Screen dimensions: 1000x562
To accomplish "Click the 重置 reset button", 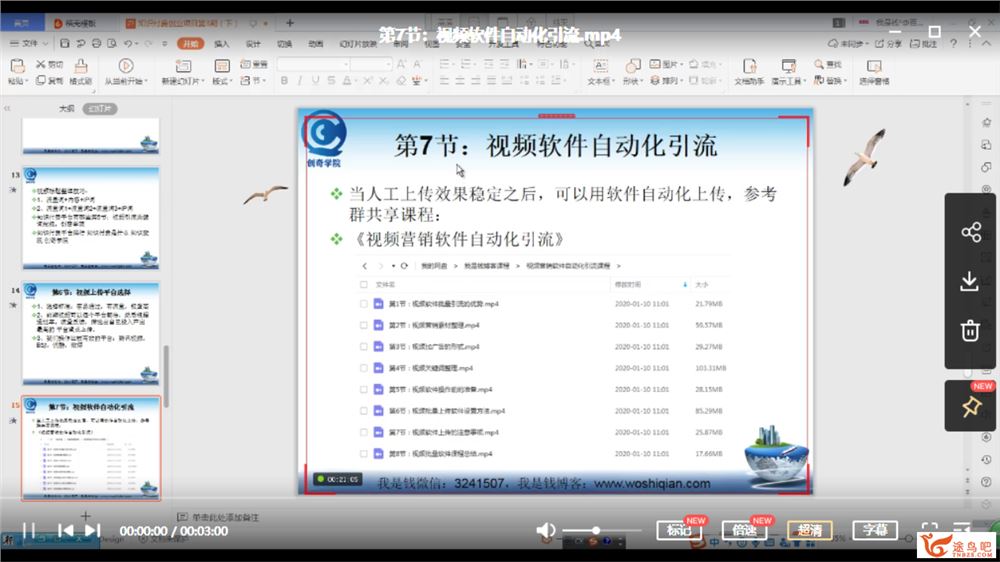I will pos(254,64).
